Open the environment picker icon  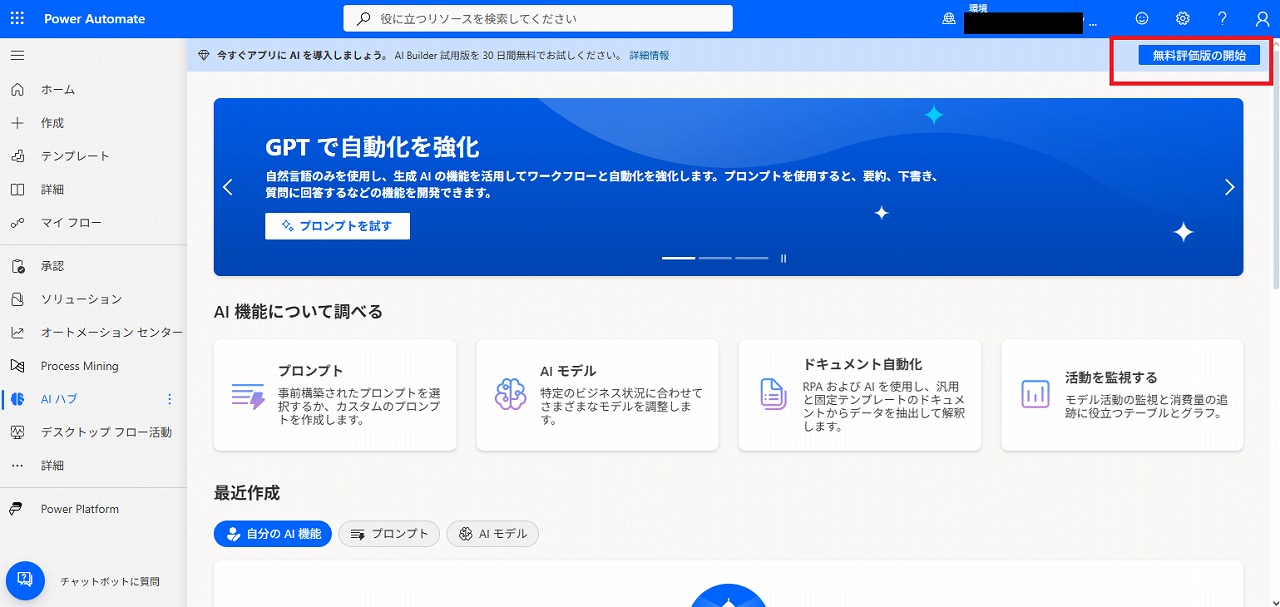[949, 19]
